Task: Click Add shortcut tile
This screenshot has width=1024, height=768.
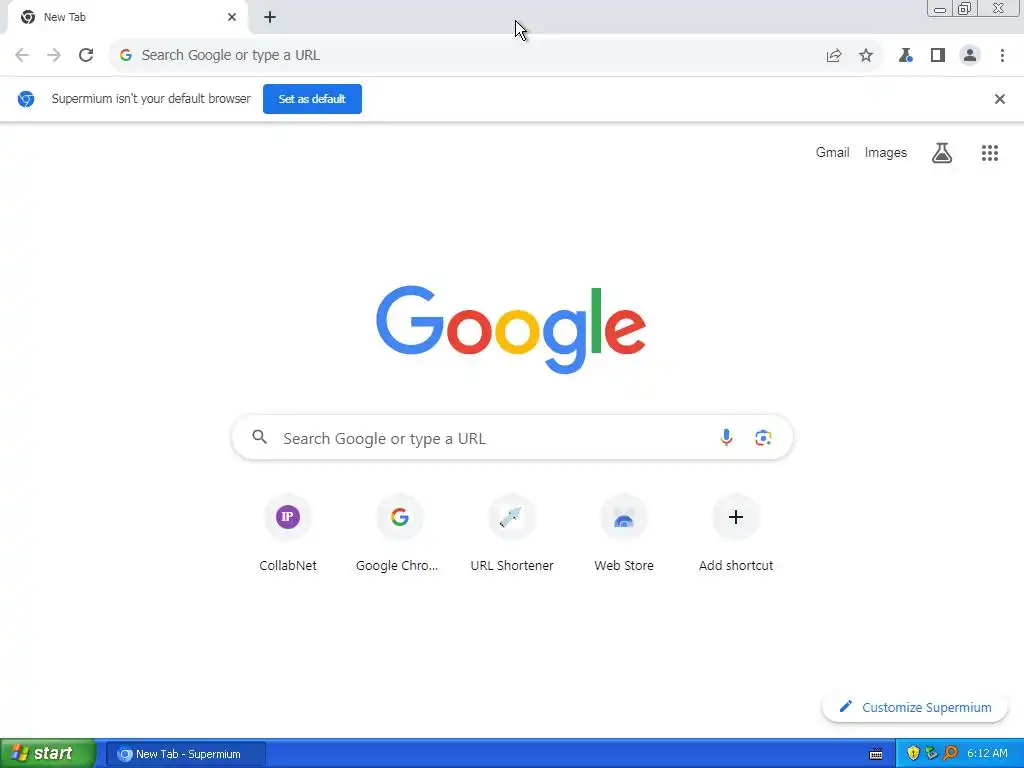Action: 736,534
